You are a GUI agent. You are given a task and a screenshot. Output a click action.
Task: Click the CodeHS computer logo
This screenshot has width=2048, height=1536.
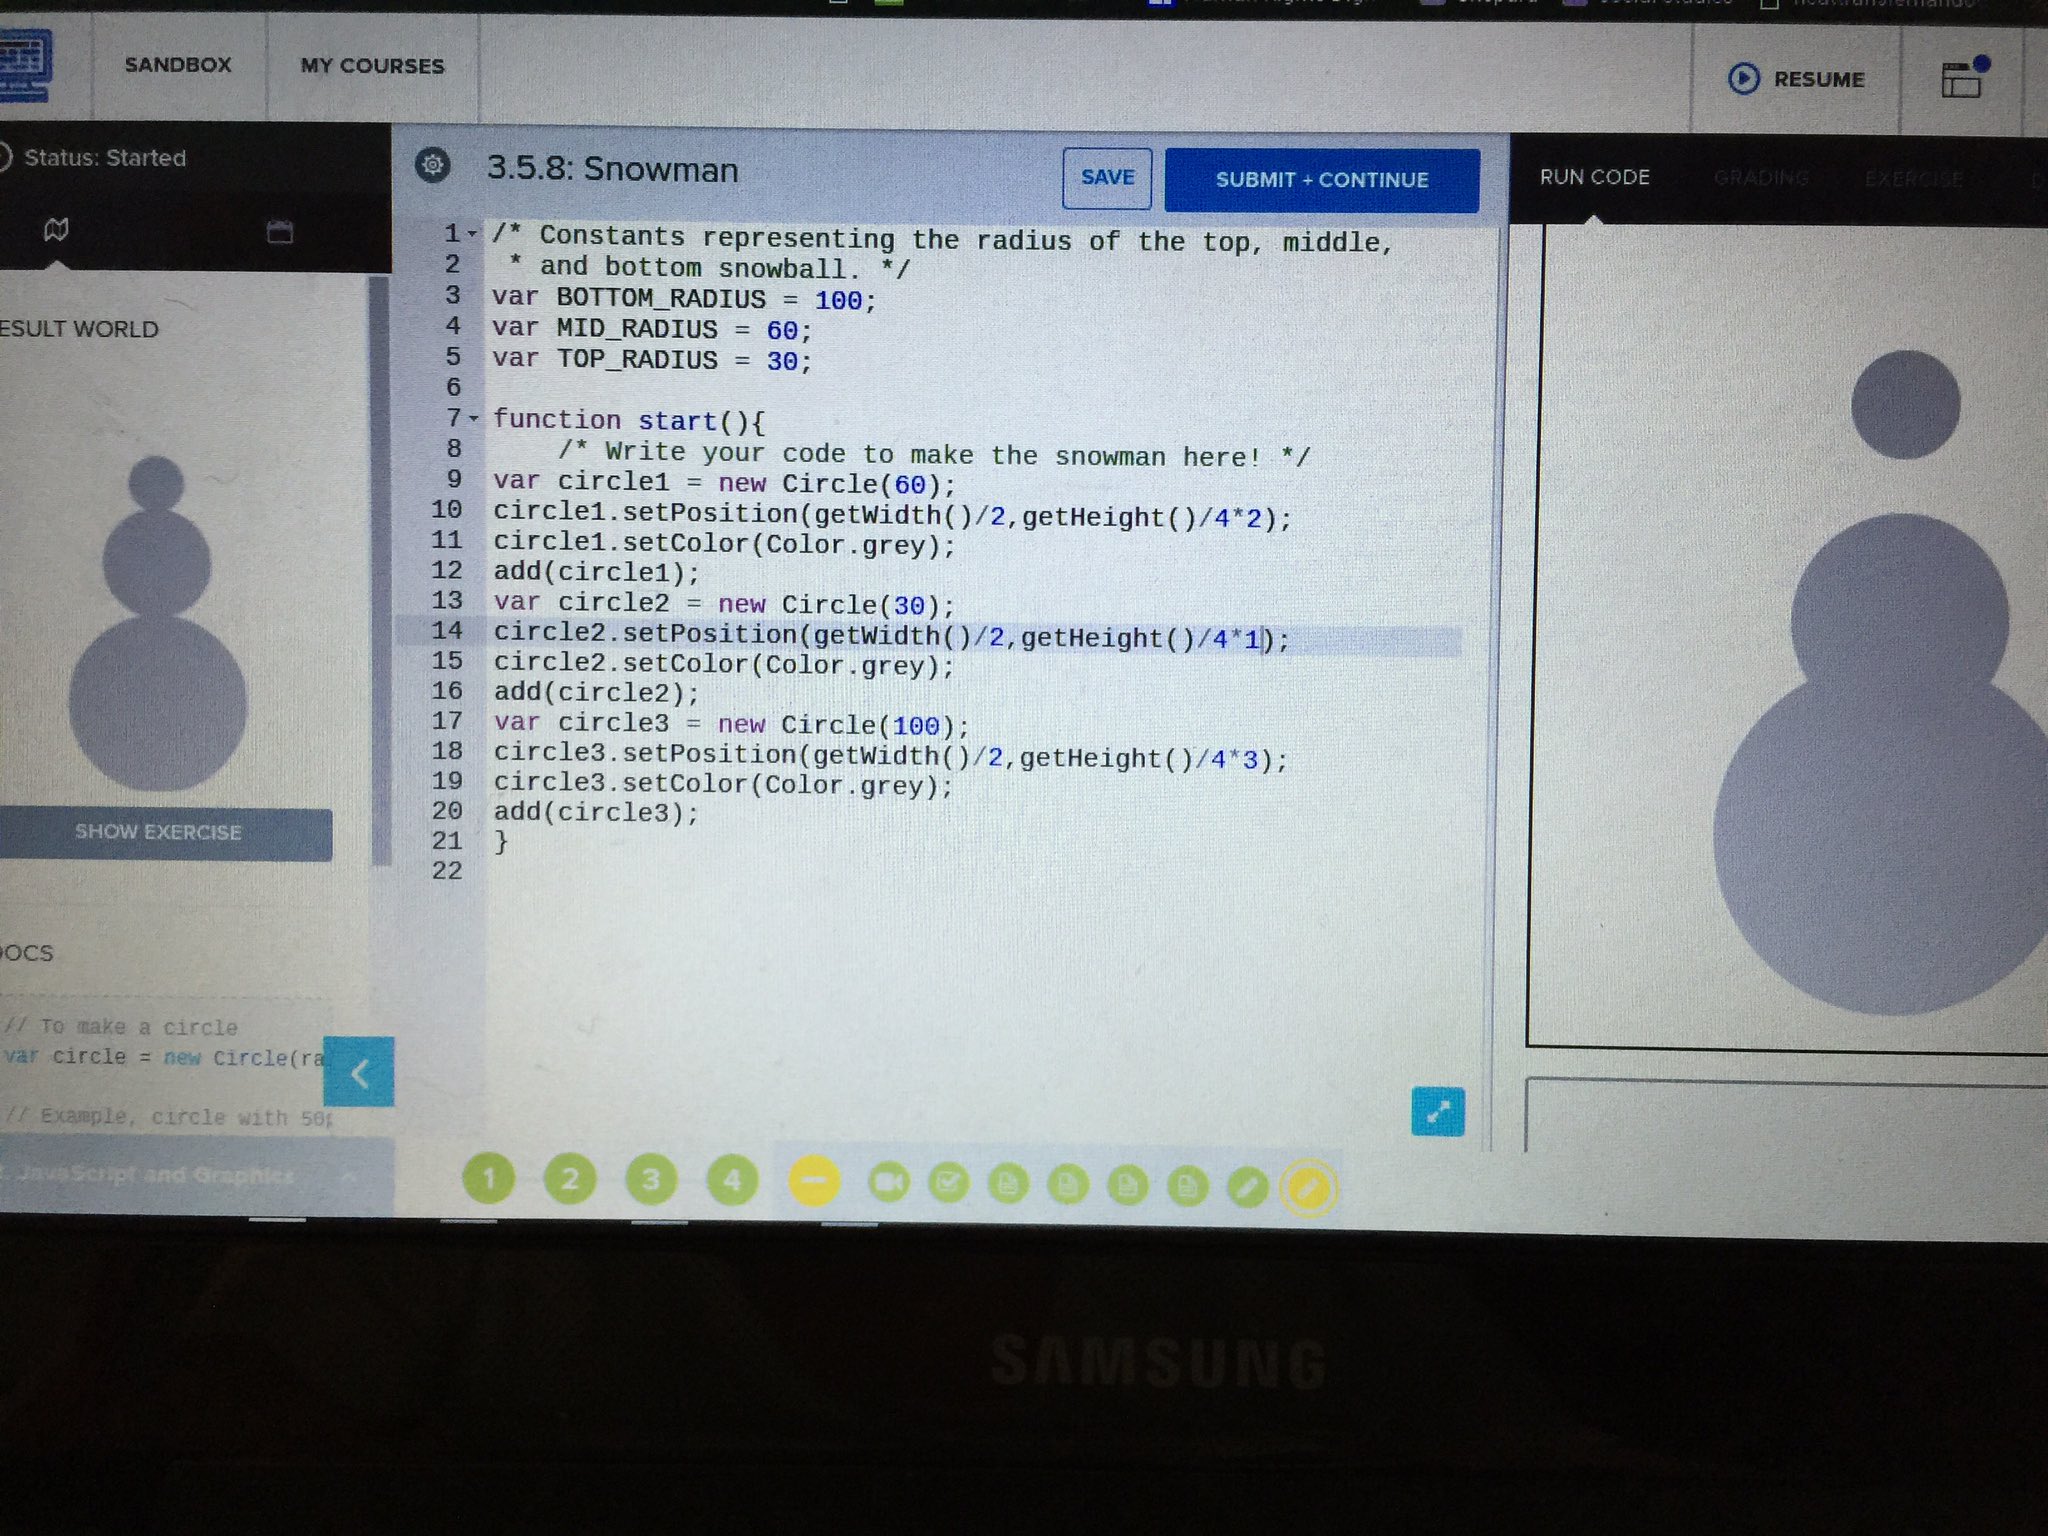[25, 64]
